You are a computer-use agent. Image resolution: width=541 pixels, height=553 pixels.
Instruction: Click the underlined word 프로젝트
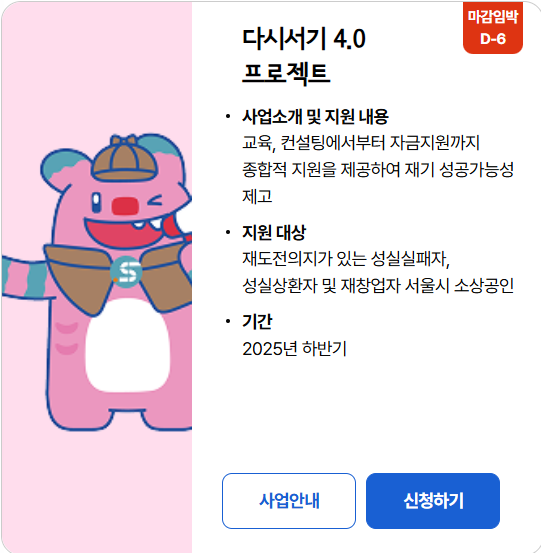coord(286,73)
